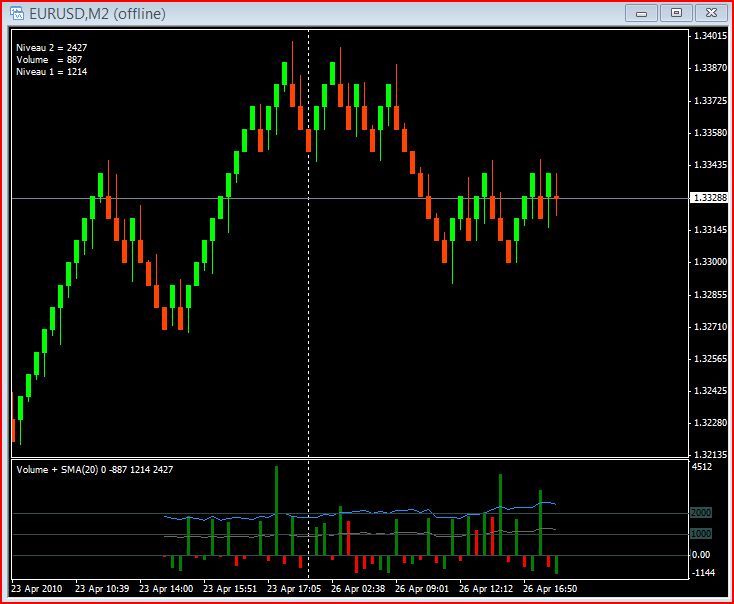Minimize the EURUSD,M2 chart window
This screenshot has width=734, height=604.
coord(641,13)
